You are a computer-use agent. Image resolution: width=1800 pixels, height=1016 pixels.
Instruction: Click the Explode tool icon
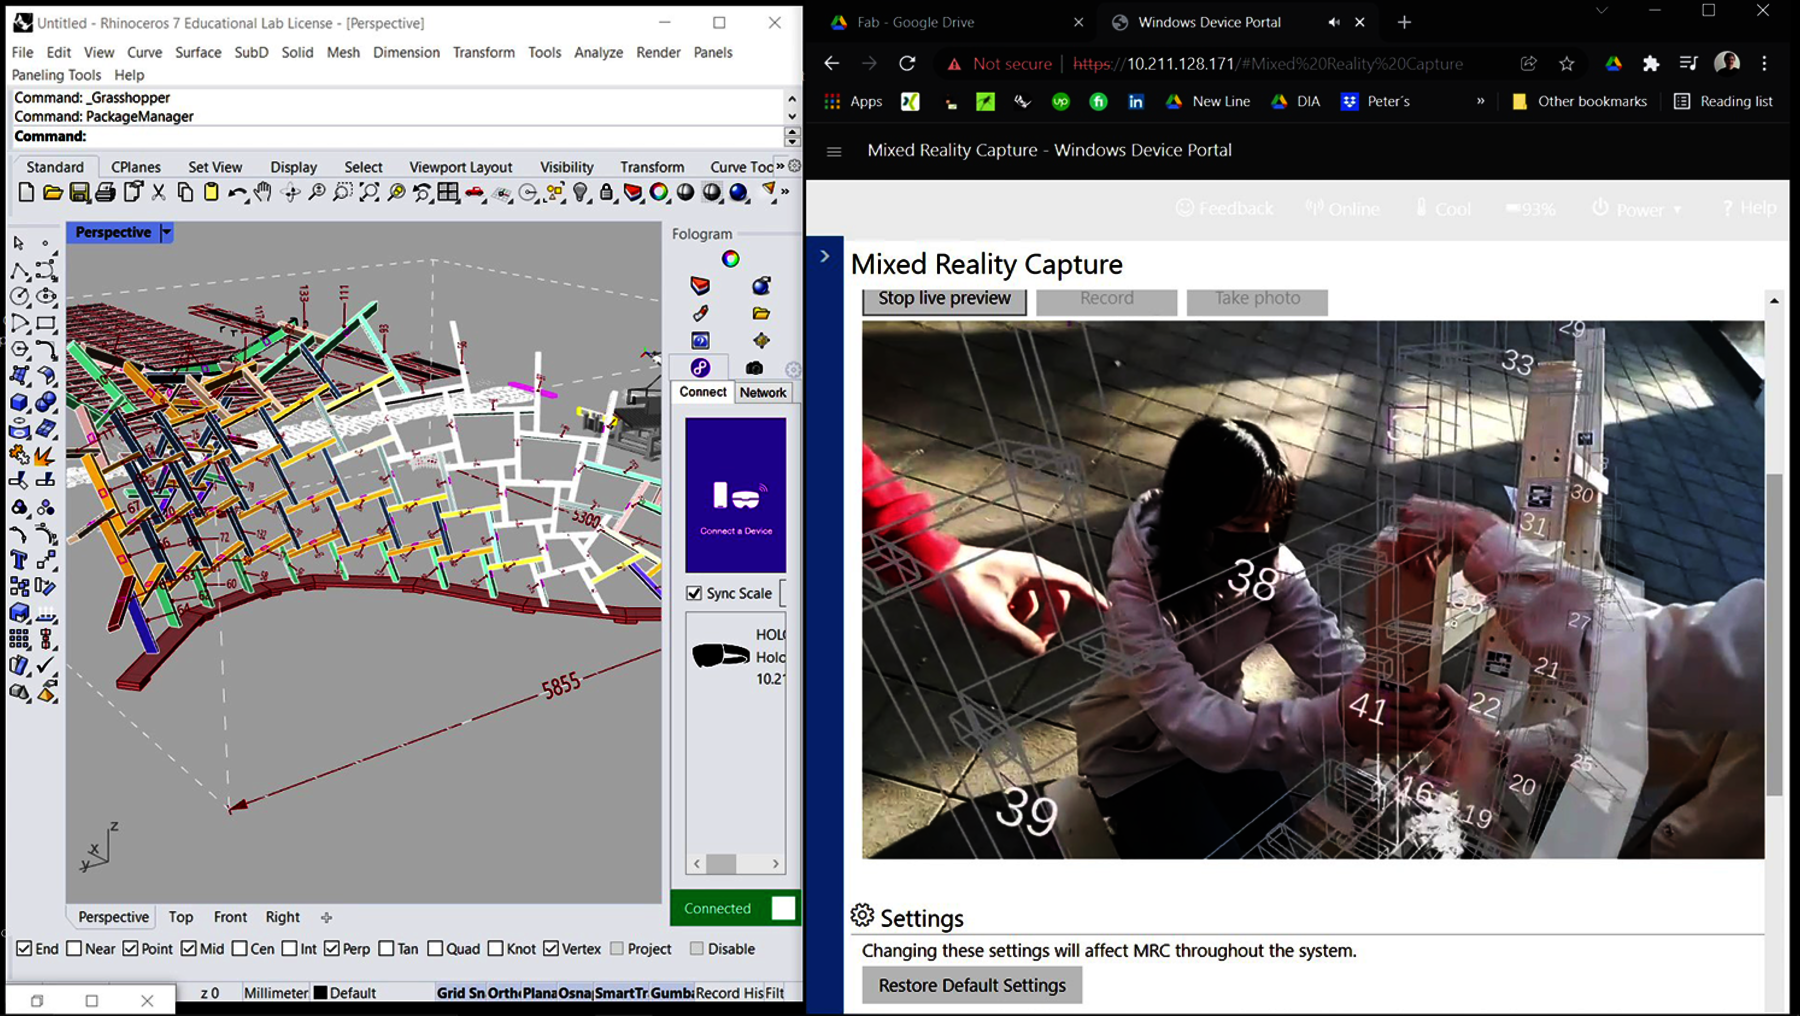(x=46, y=456)
